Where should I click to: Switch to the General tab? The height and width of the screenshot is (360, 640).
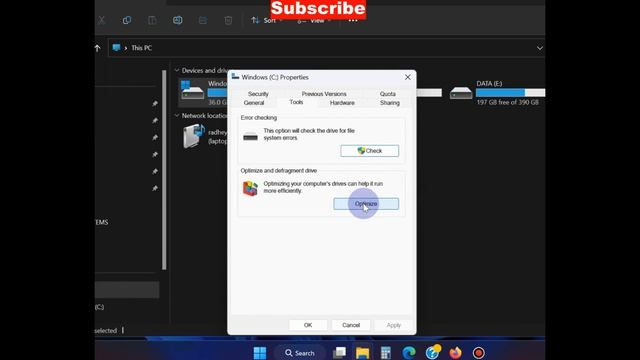click(x=253, y=103)
